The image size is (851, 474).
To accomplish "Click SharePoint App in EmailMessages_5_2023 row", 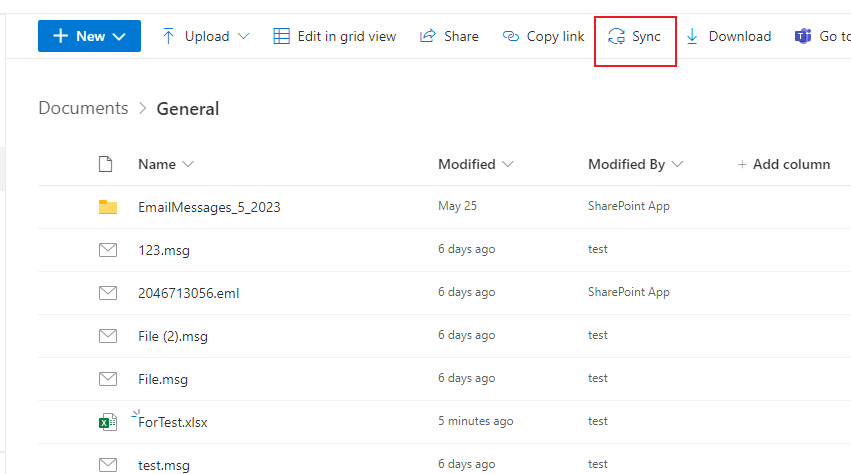I will pyautogui.click(x=628, y=206).
